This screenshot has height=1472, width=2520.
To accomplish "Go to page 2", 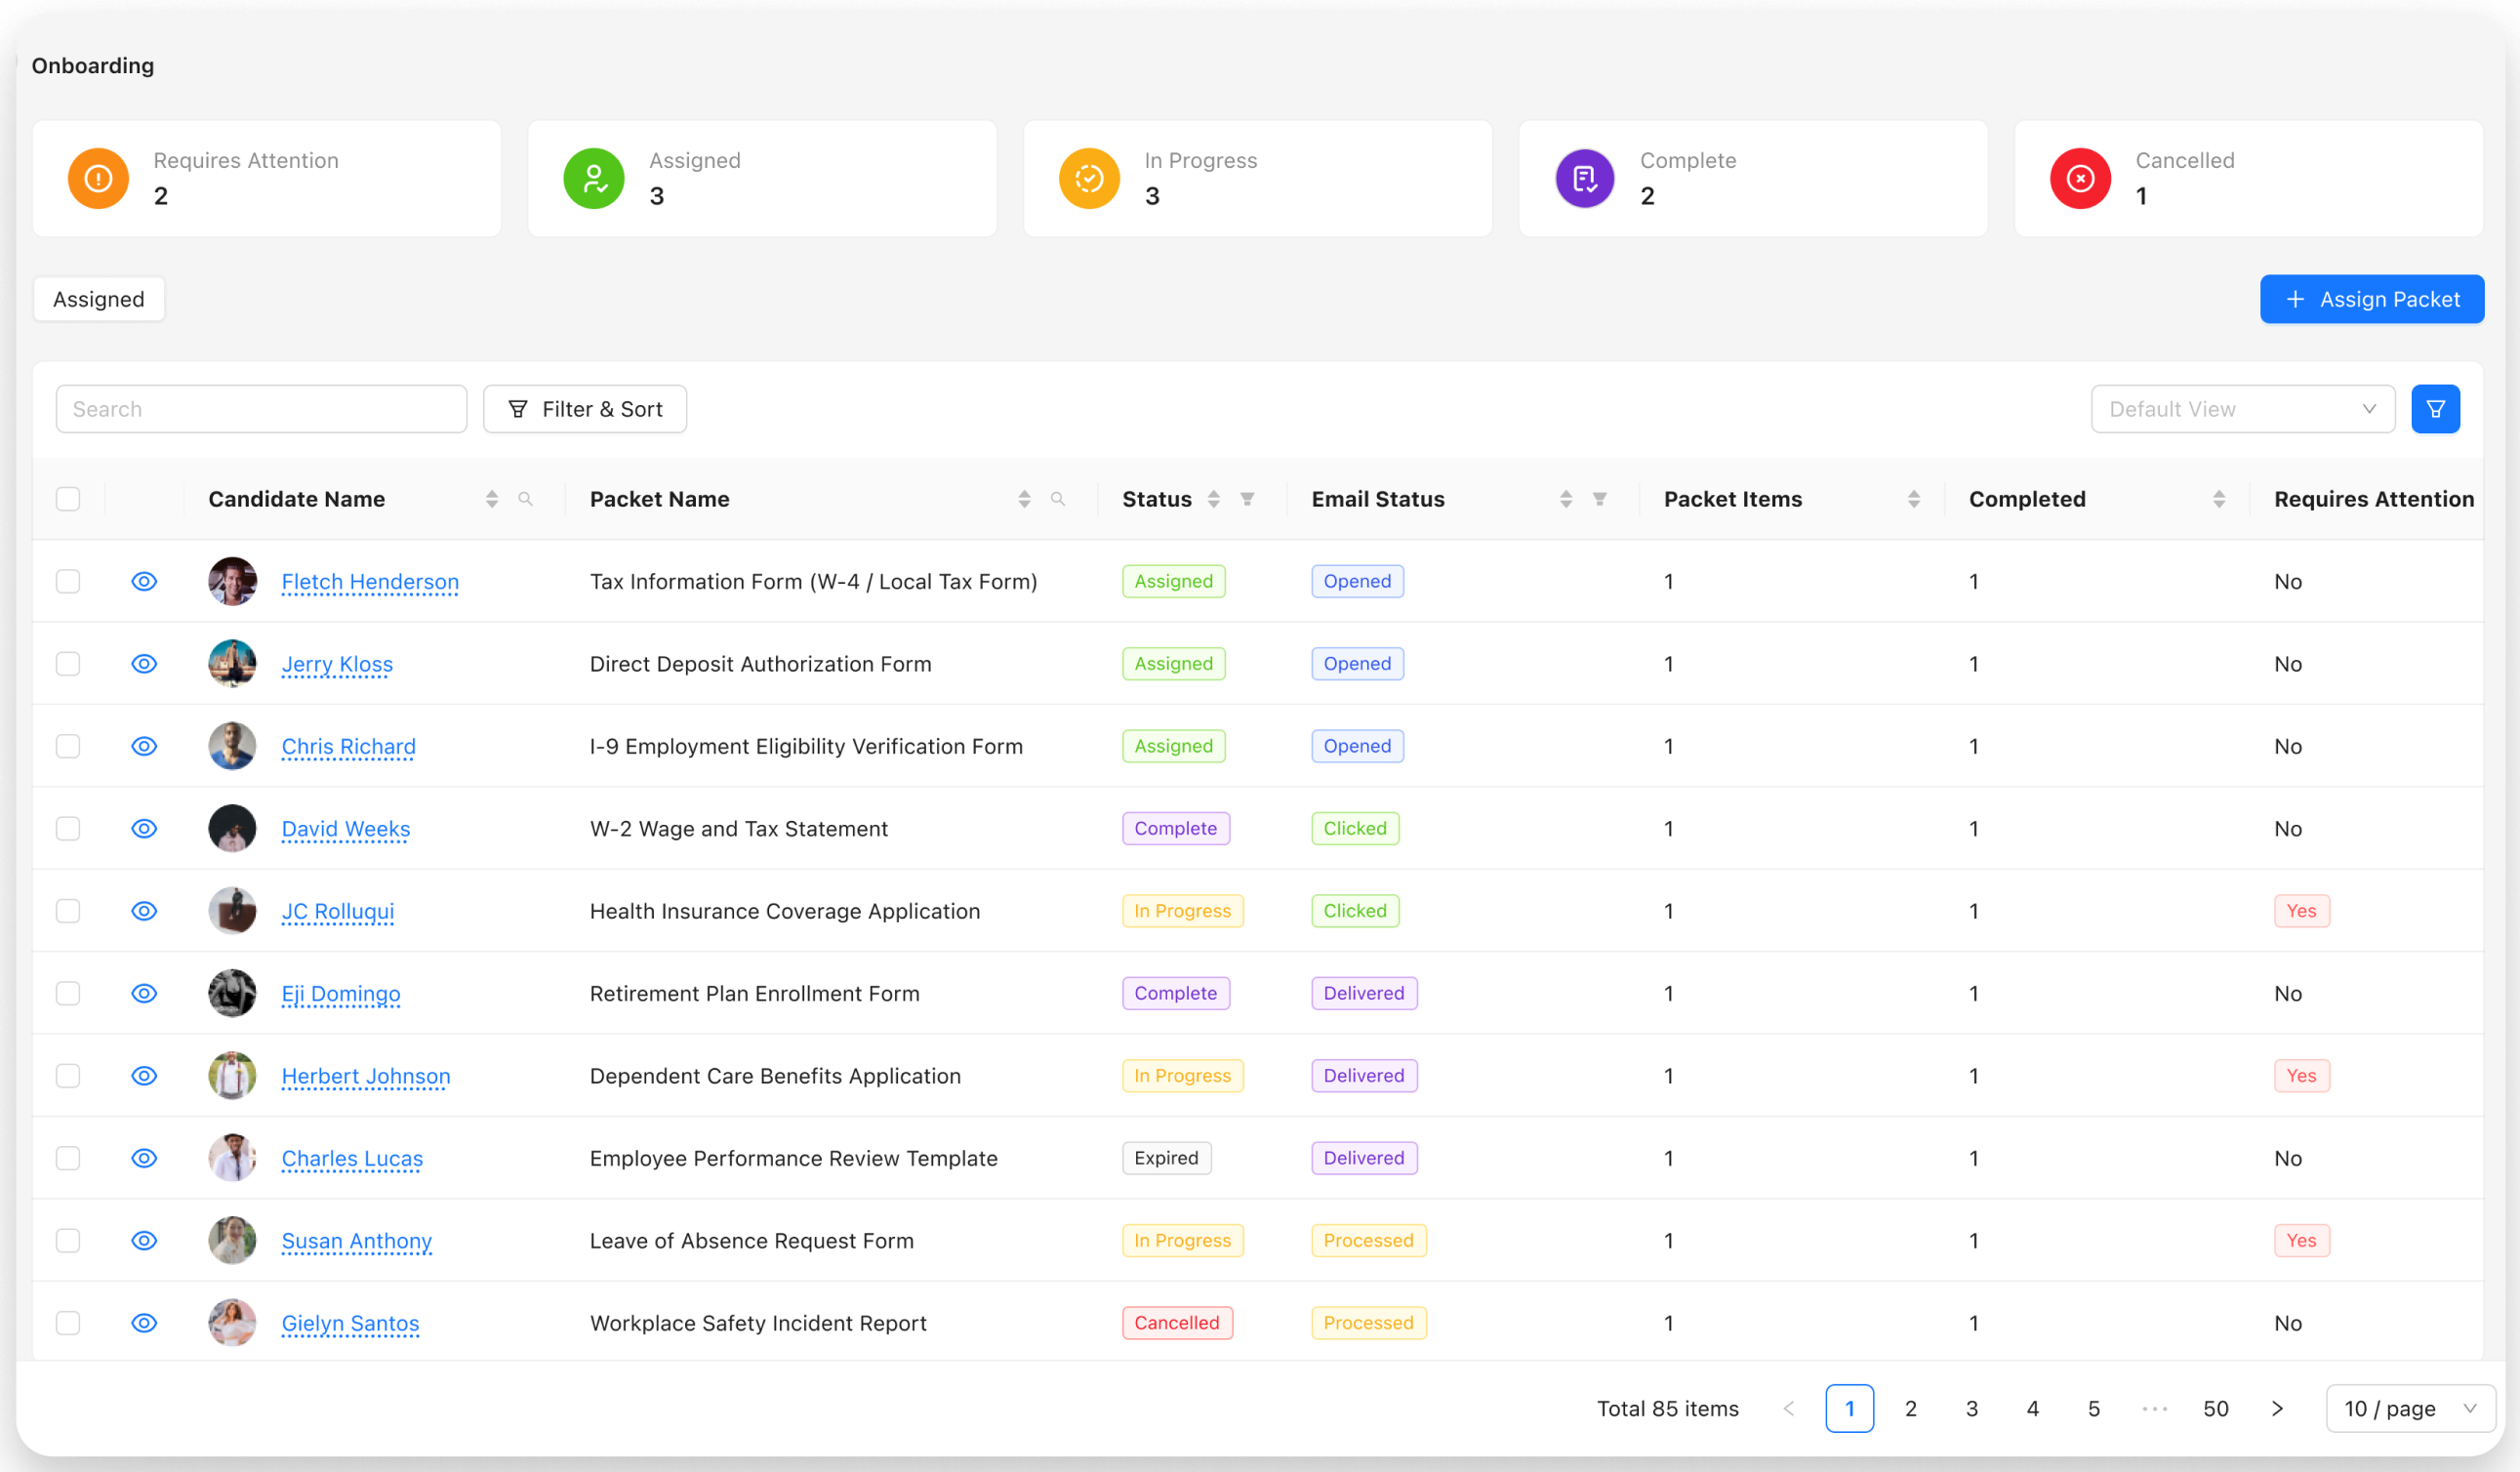I will coord(1911,1409).
